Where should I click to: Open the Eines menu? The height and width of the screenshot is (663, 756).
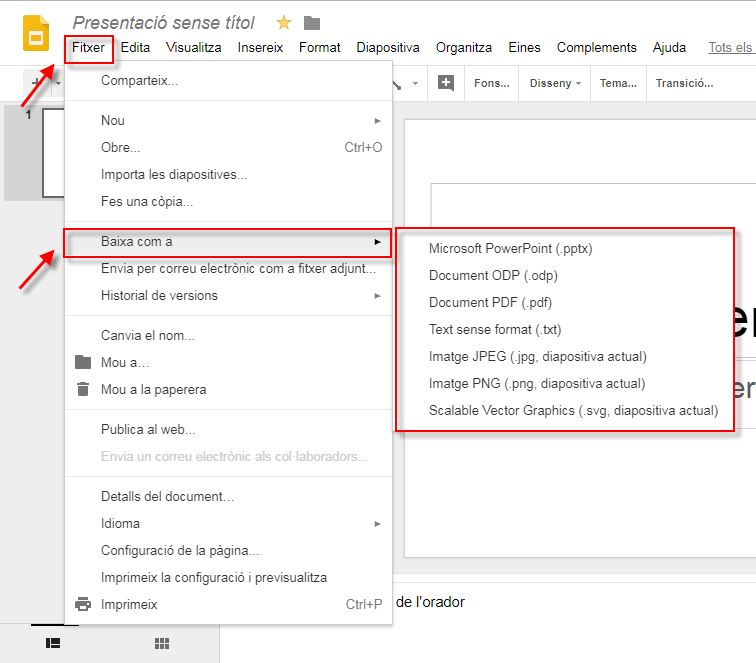point(524,48)
